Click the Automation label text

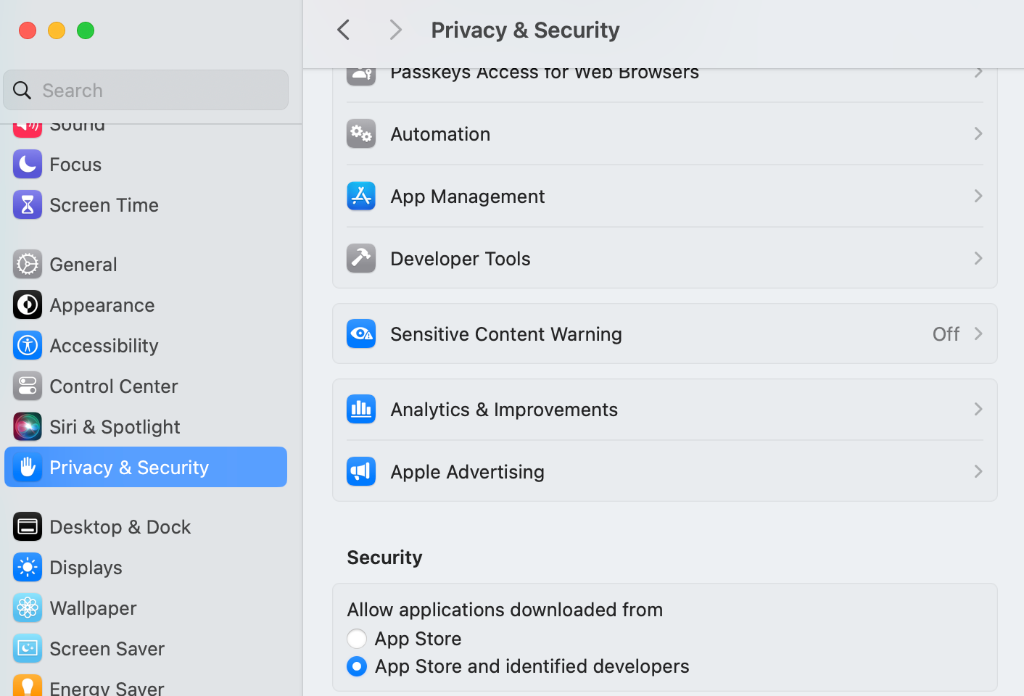point(440,134)
